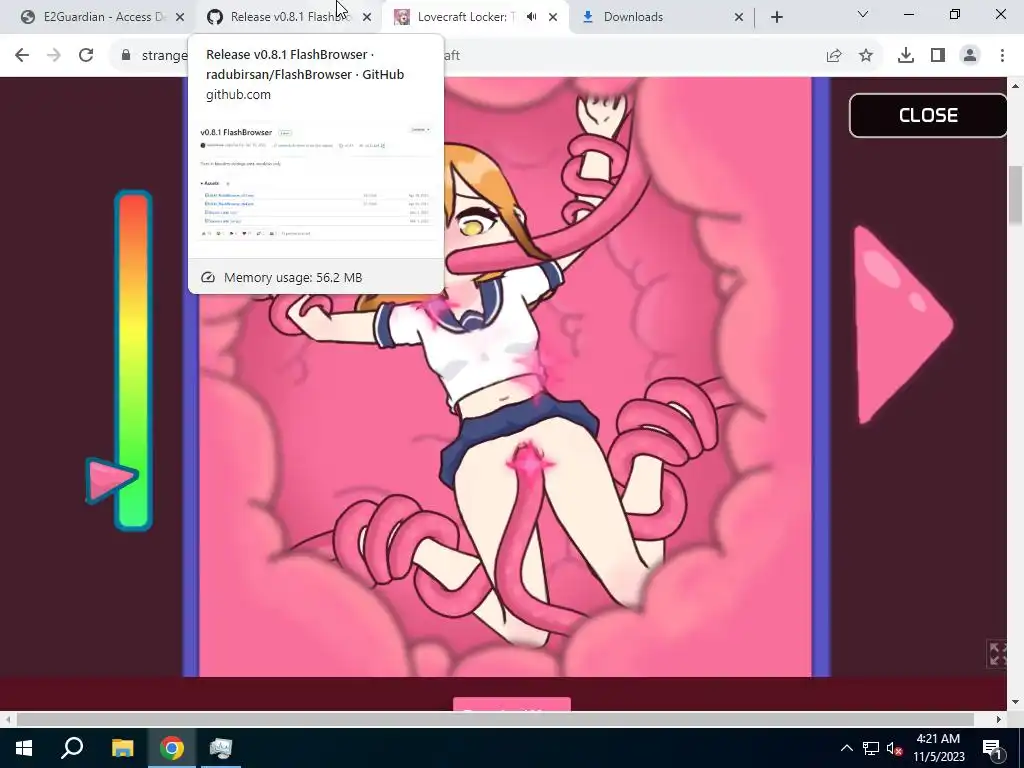Open File Explorer from the taskbar
This screenshot has width=1024, height=768.
click(122, 748)
